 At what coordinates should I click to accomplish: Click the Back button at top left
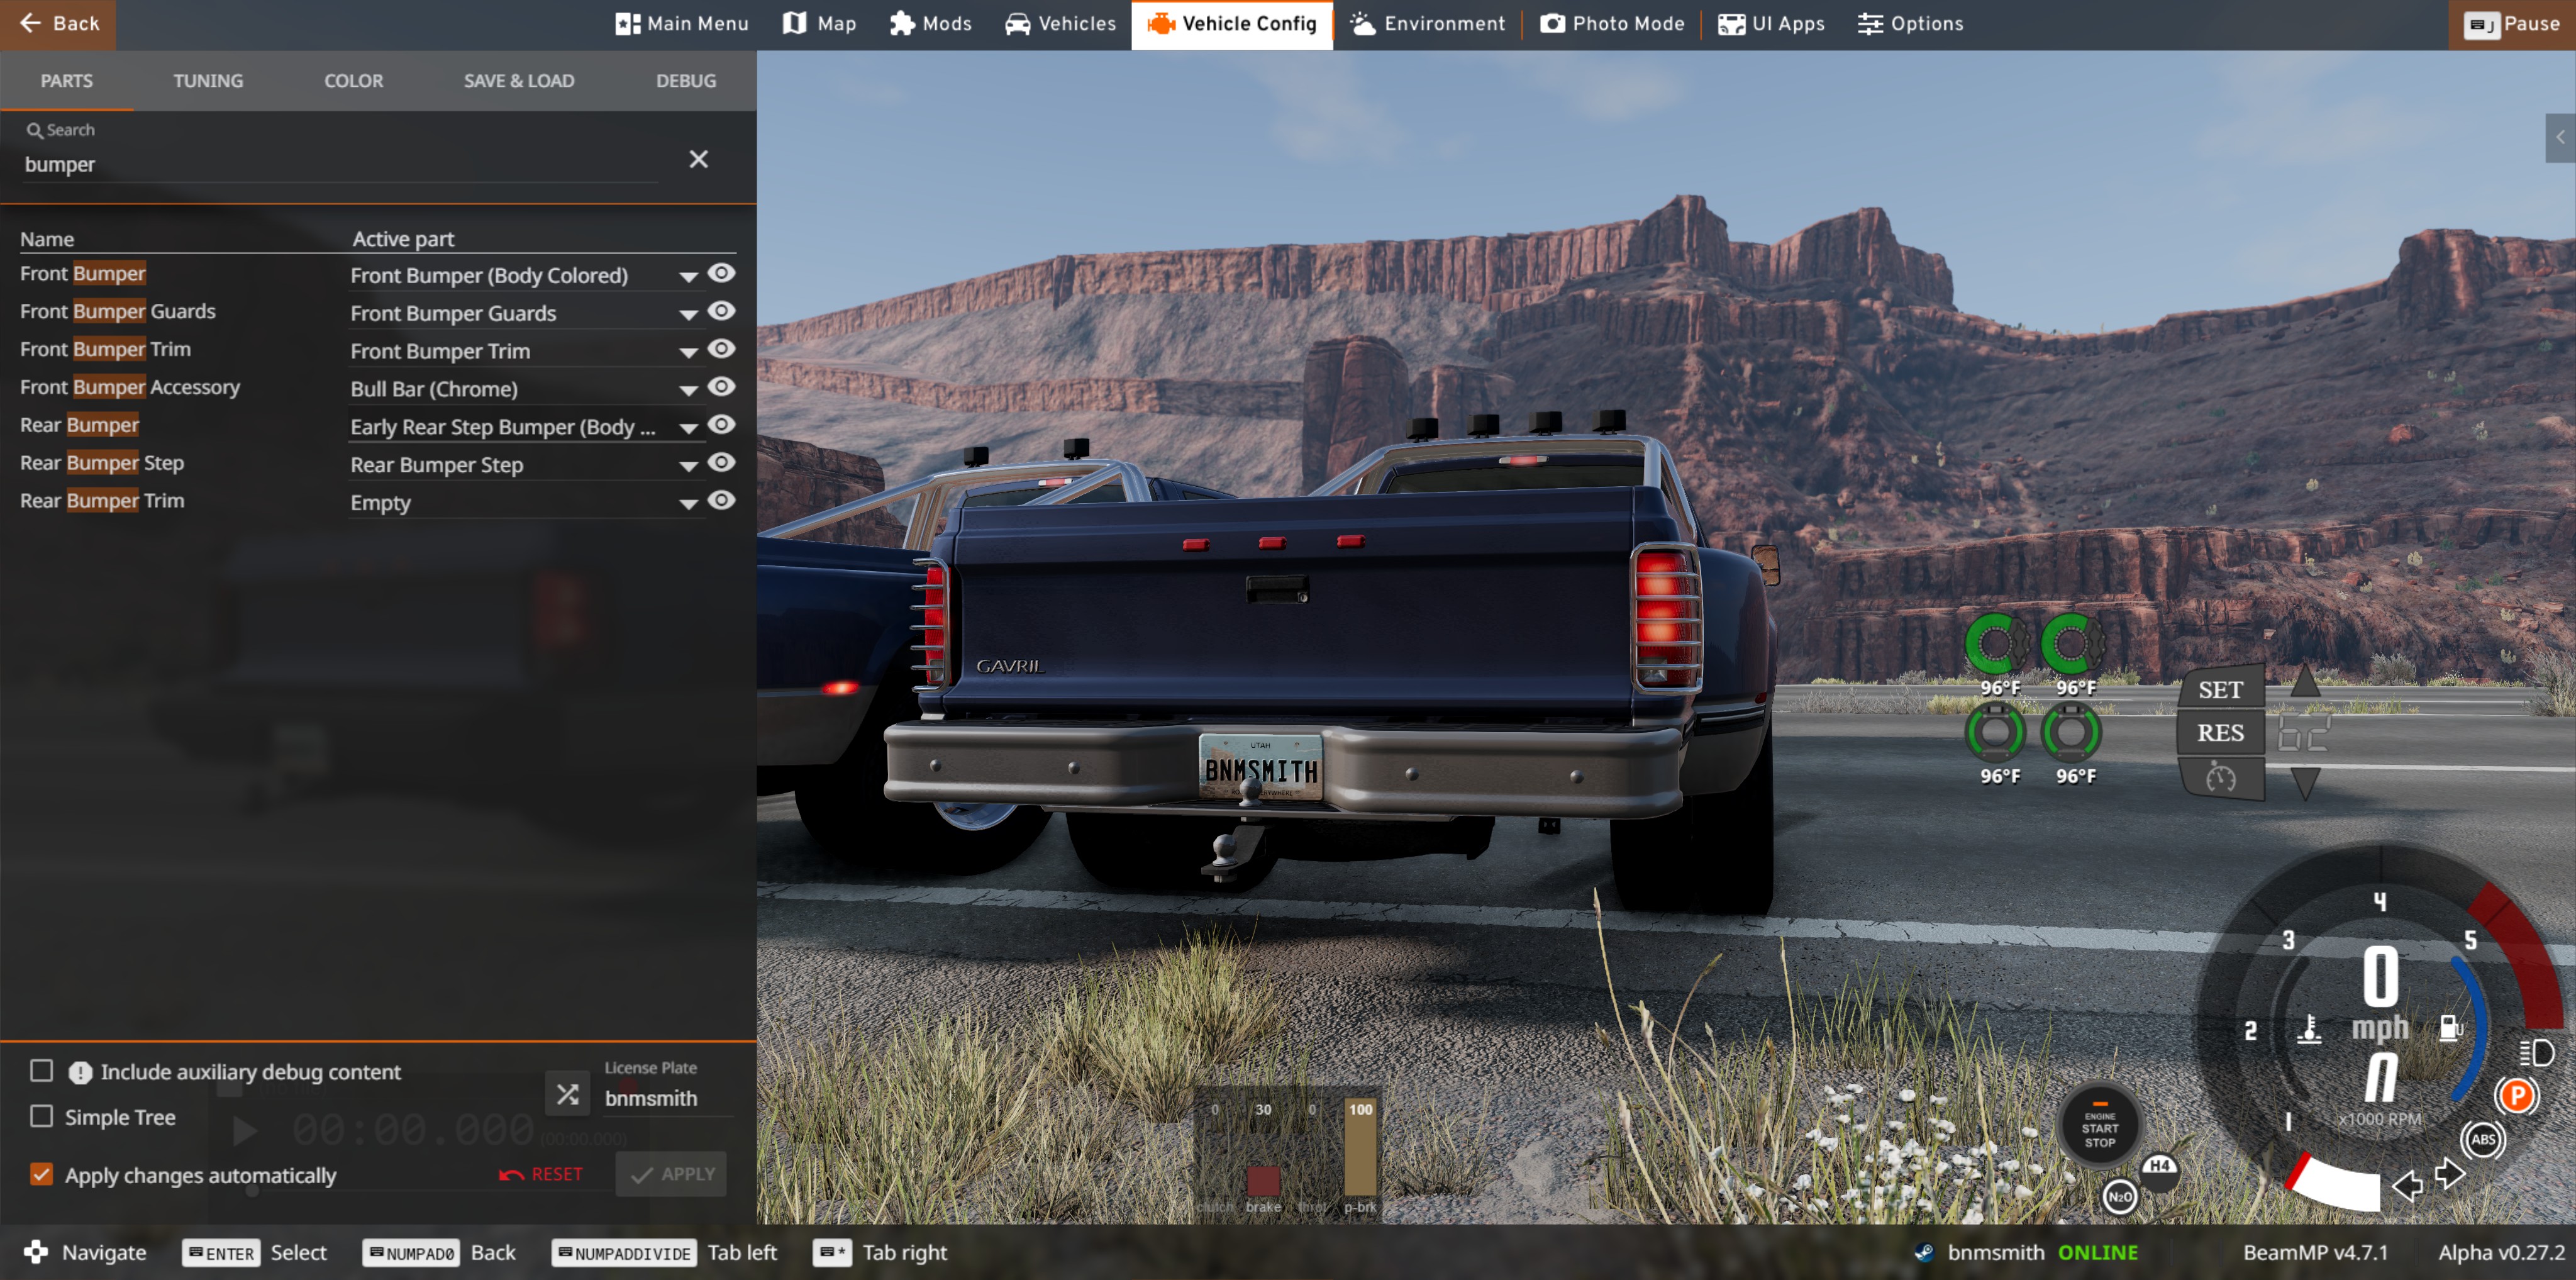click(58, 24)
